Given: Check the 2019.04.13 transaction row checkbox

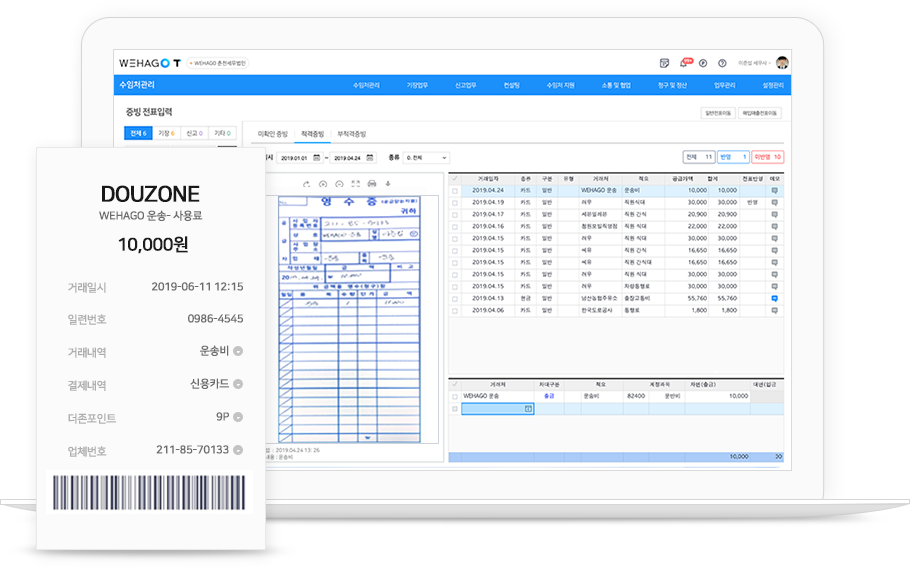Looking at the screenshot, I should pyautogui.click(x=455, y=299).
